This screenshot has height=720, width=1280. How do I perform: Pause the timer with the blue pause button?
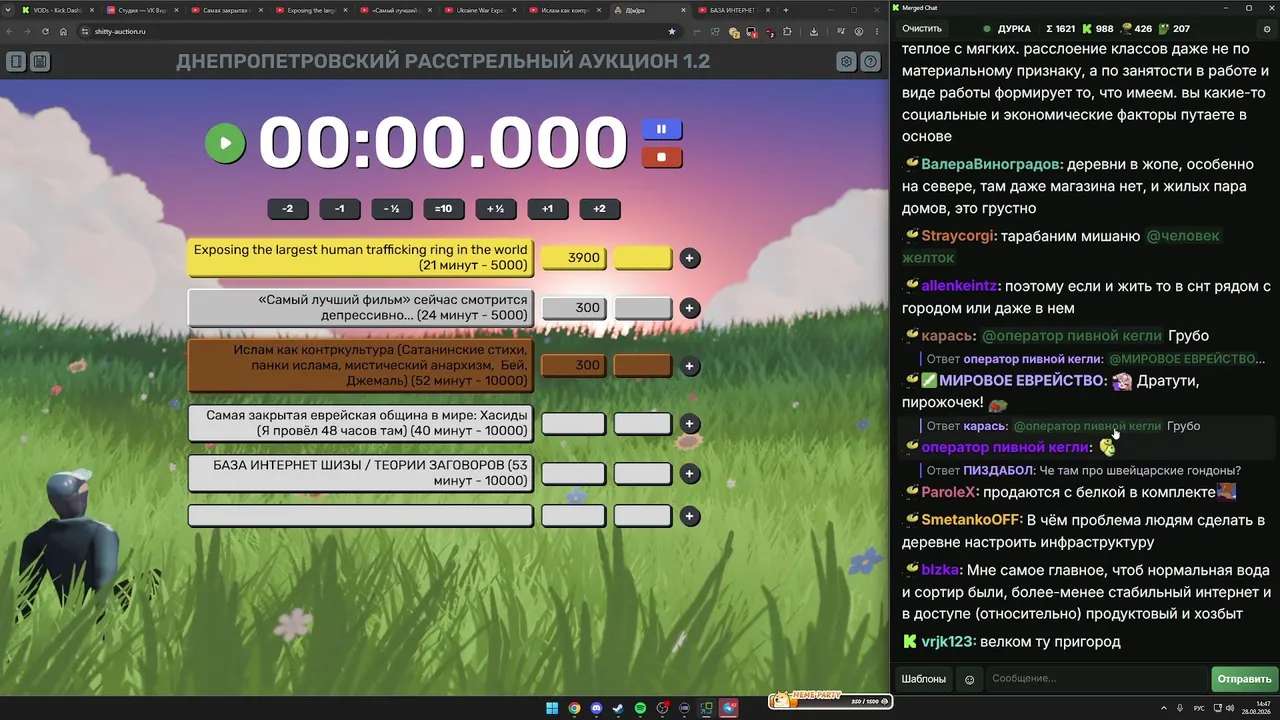click(x=662, y=130)
